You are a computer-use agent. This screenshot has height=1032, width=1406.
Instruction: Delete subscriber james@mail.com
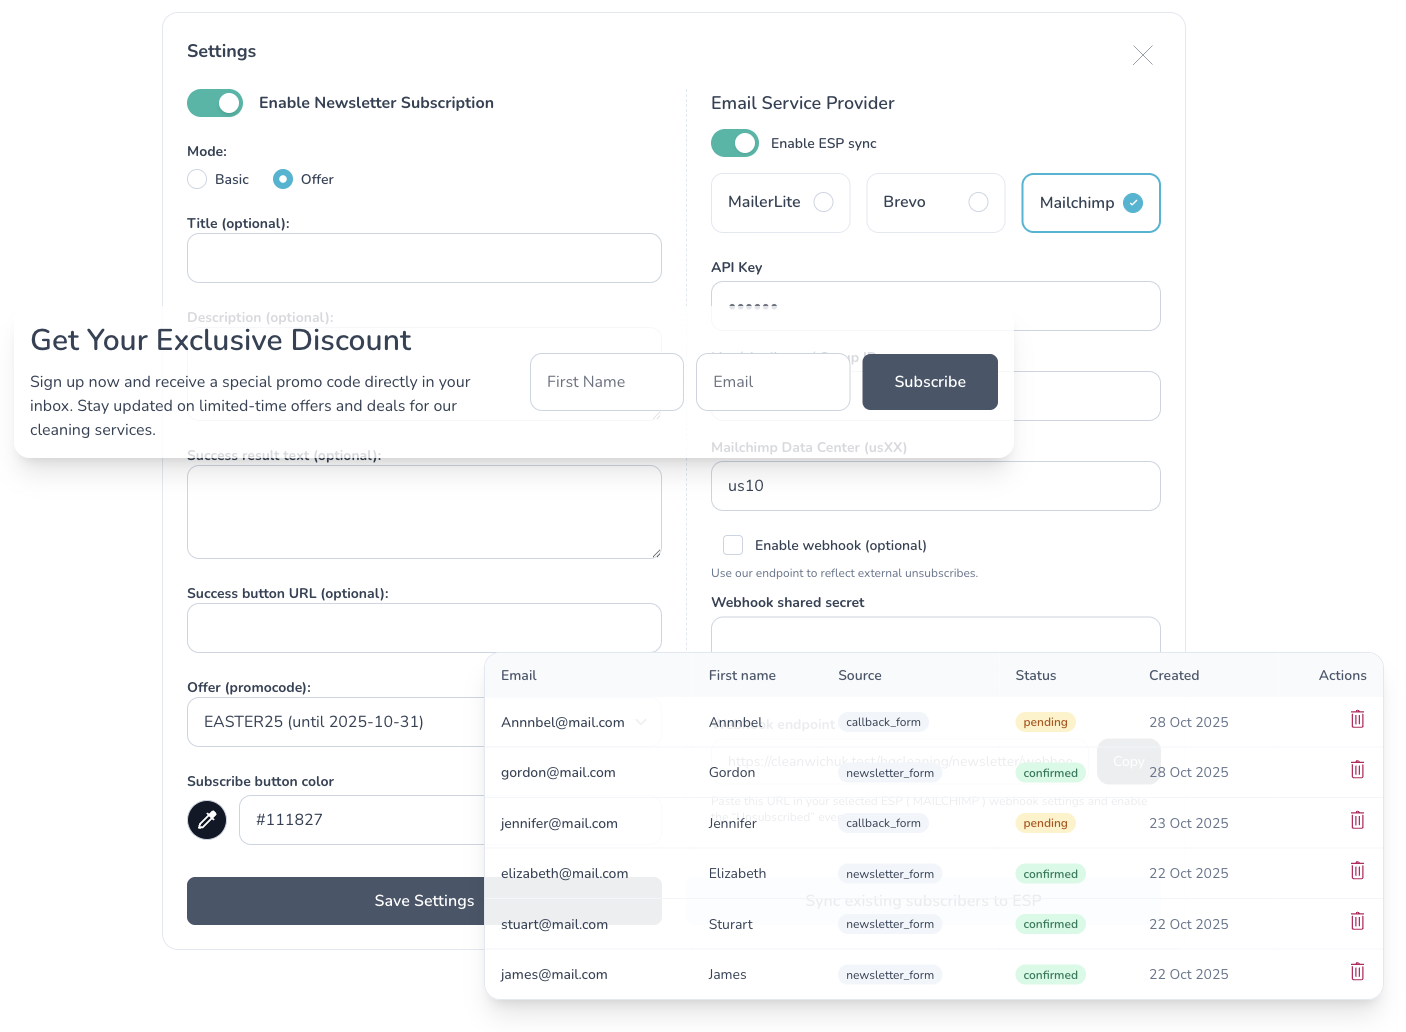pyautogui.click(x=1357, y=972)
